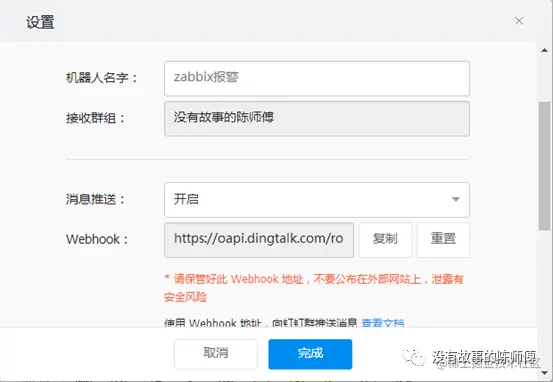Screen dimensions: 553x382
Task: Click the dropdown arrow beside 开启
Action: tap(456, 199)
